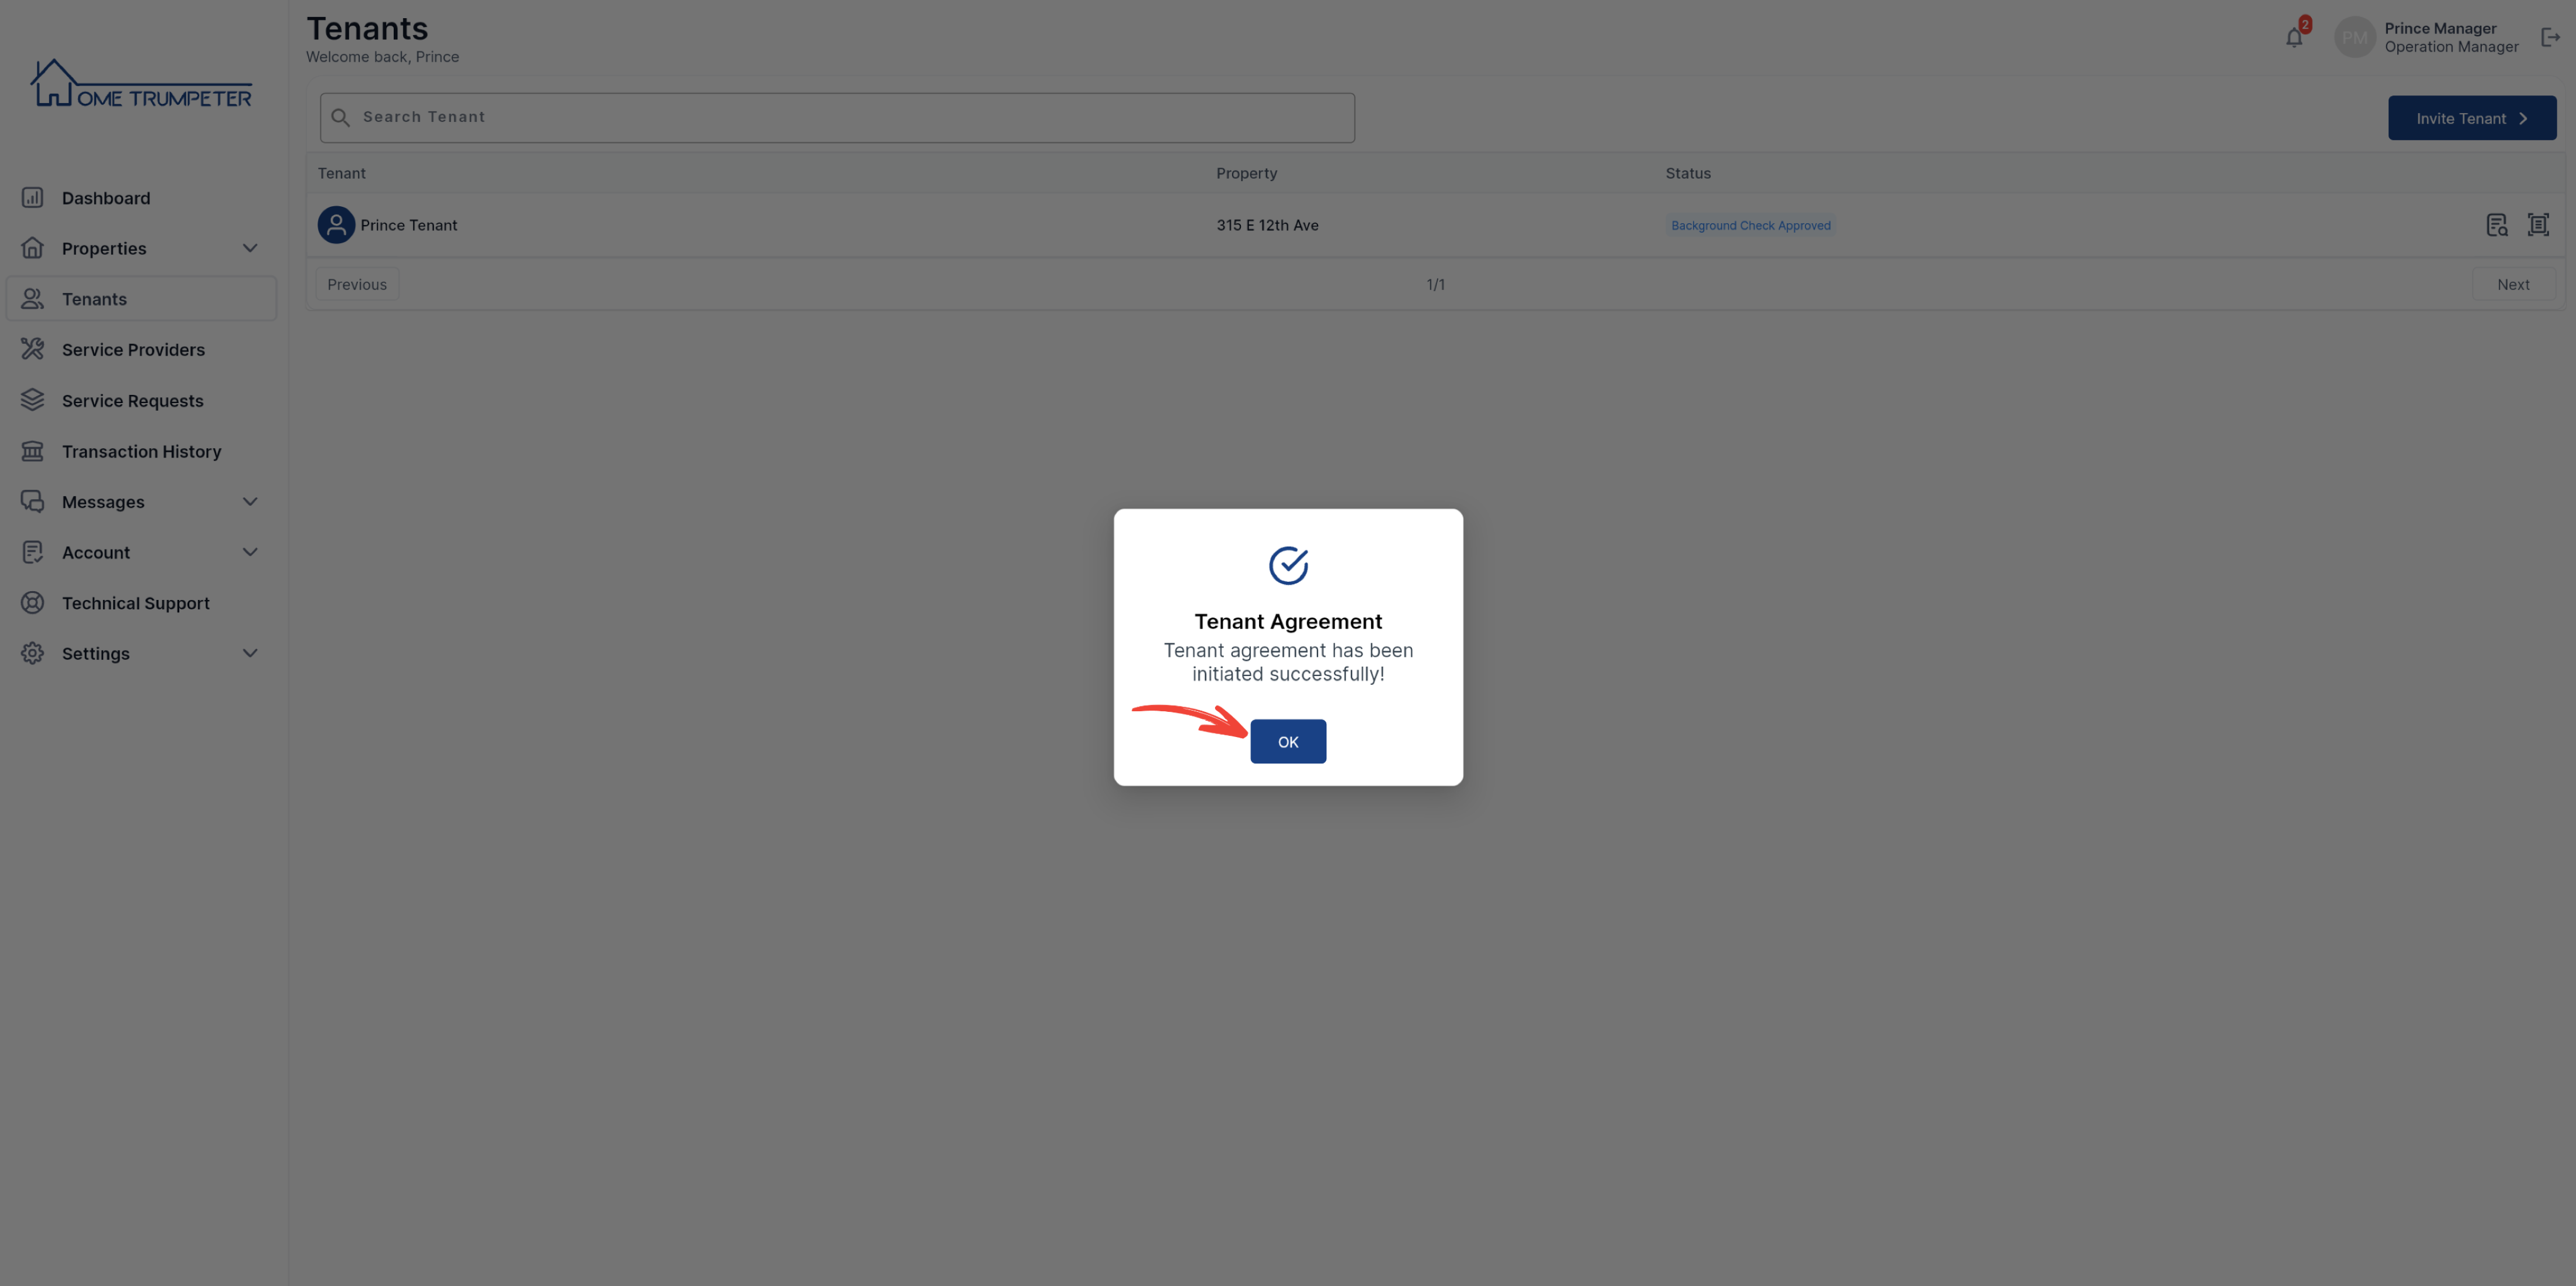Click the Home Trumpeter logo
Viewport: 2576px width, 1286px height.
pos(141,83)
